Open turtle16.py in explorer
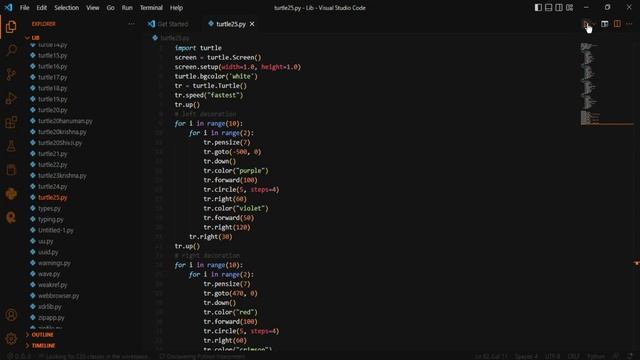This screenshot has height=360, width=640. pyautogui.click(x=52, y=66)
